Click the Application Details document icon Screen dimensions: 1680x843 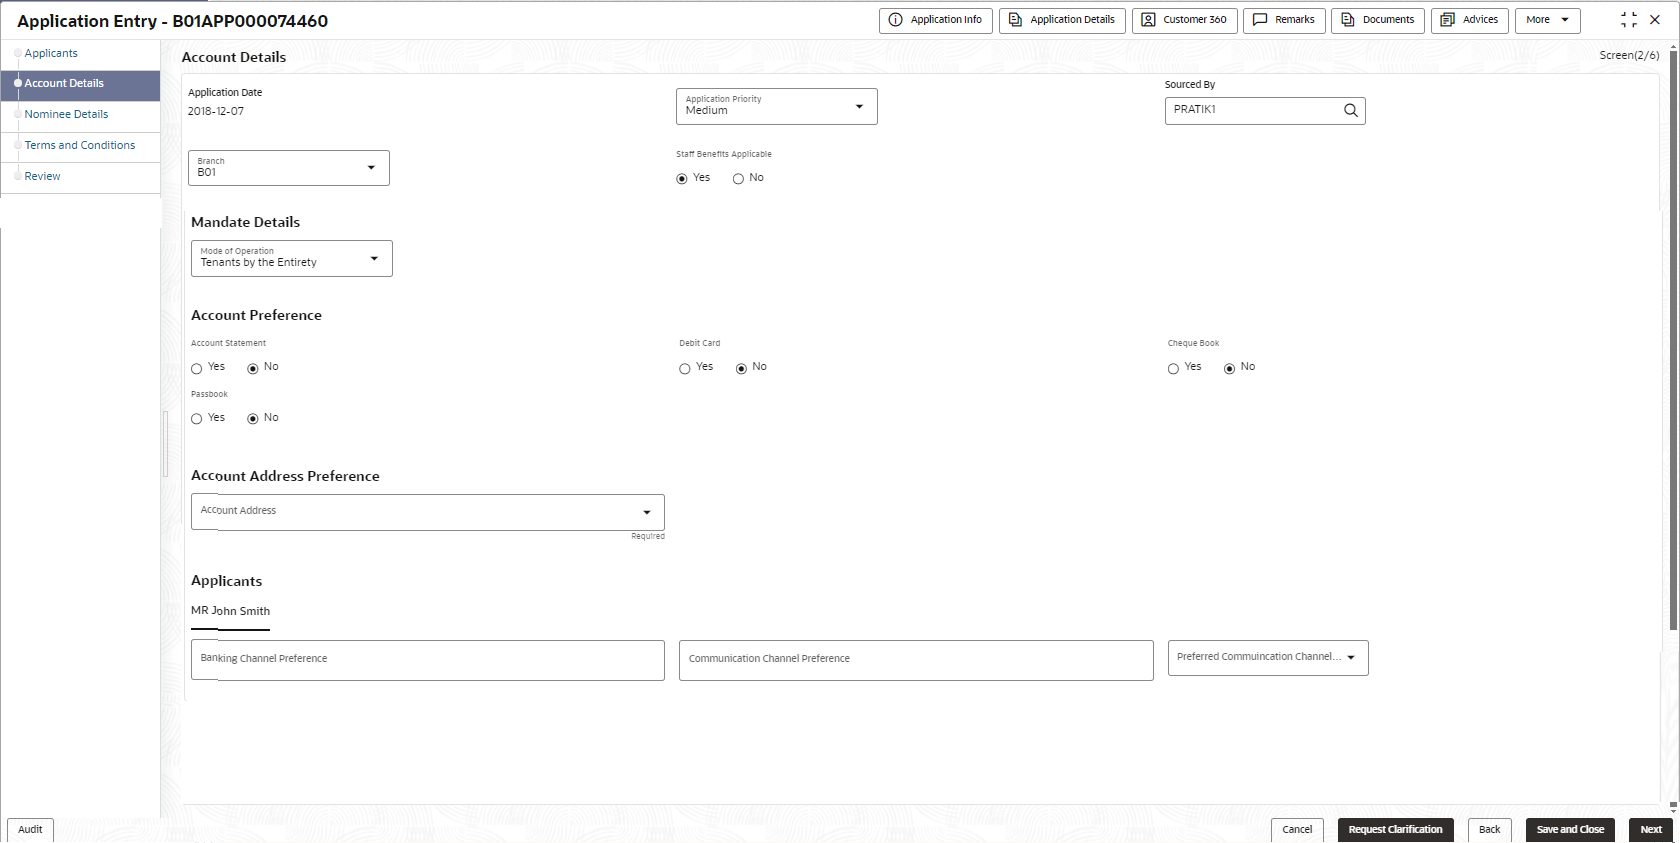pos(1015,20)
